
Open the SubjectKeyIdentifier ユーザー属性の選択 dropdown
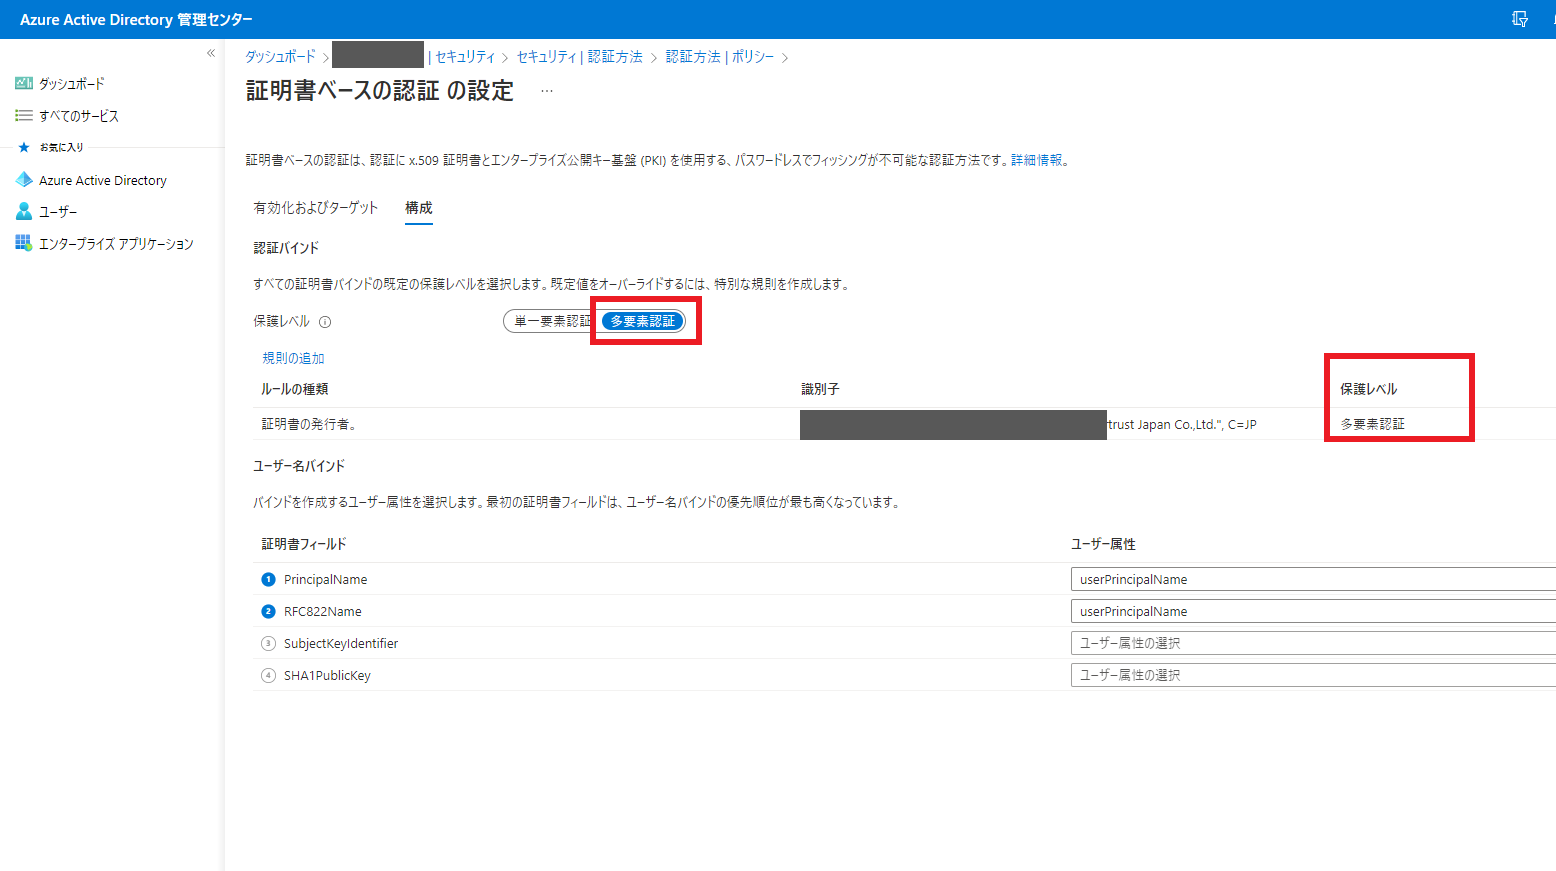[1313, 643]
